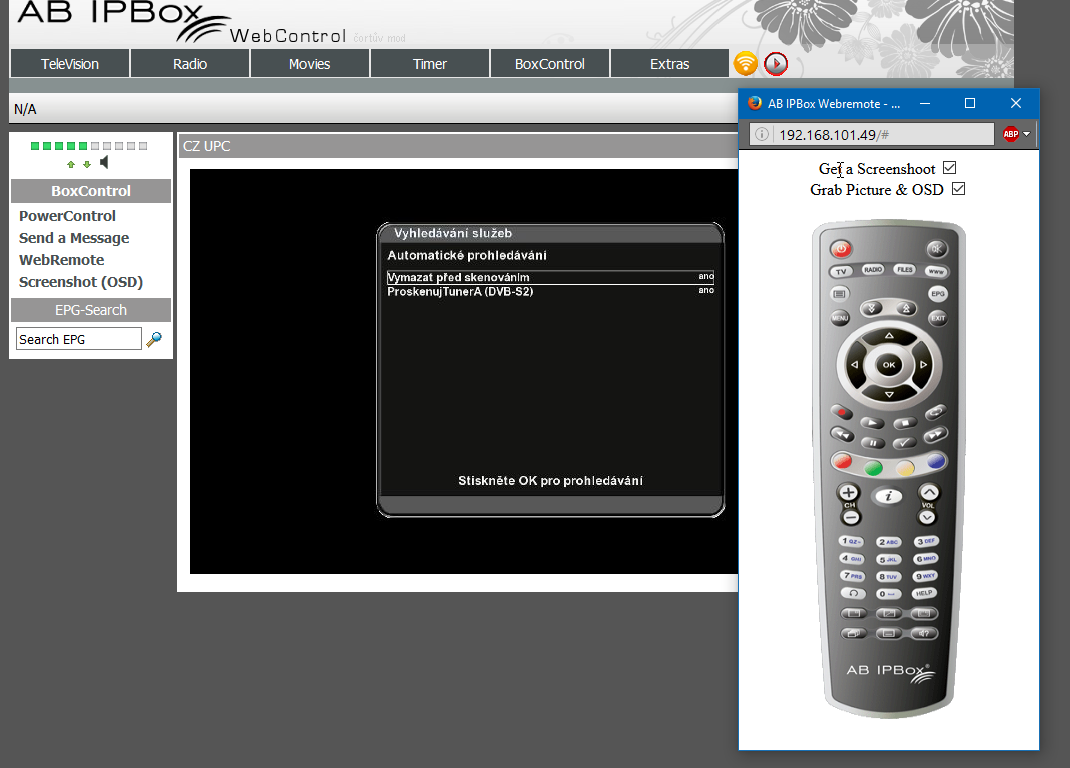
Task: Toggle the Grab Picture & OSD checkbox
Action: 958,188
